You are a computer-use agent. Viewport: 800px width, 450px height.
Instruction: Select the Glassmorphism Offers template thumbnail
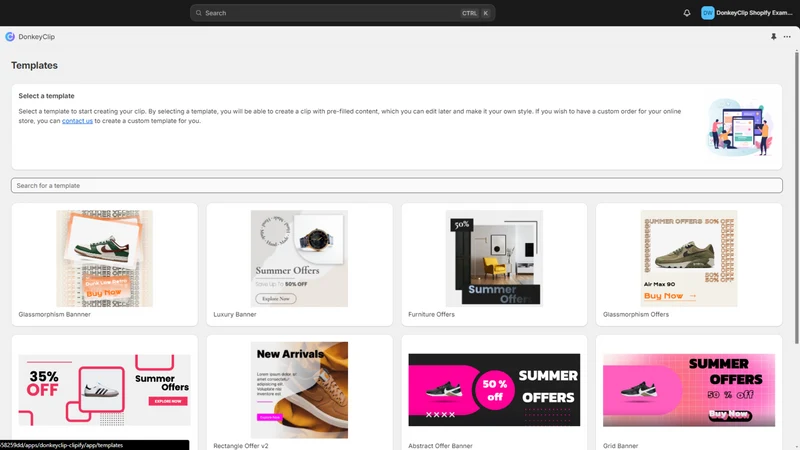[689, 258]
